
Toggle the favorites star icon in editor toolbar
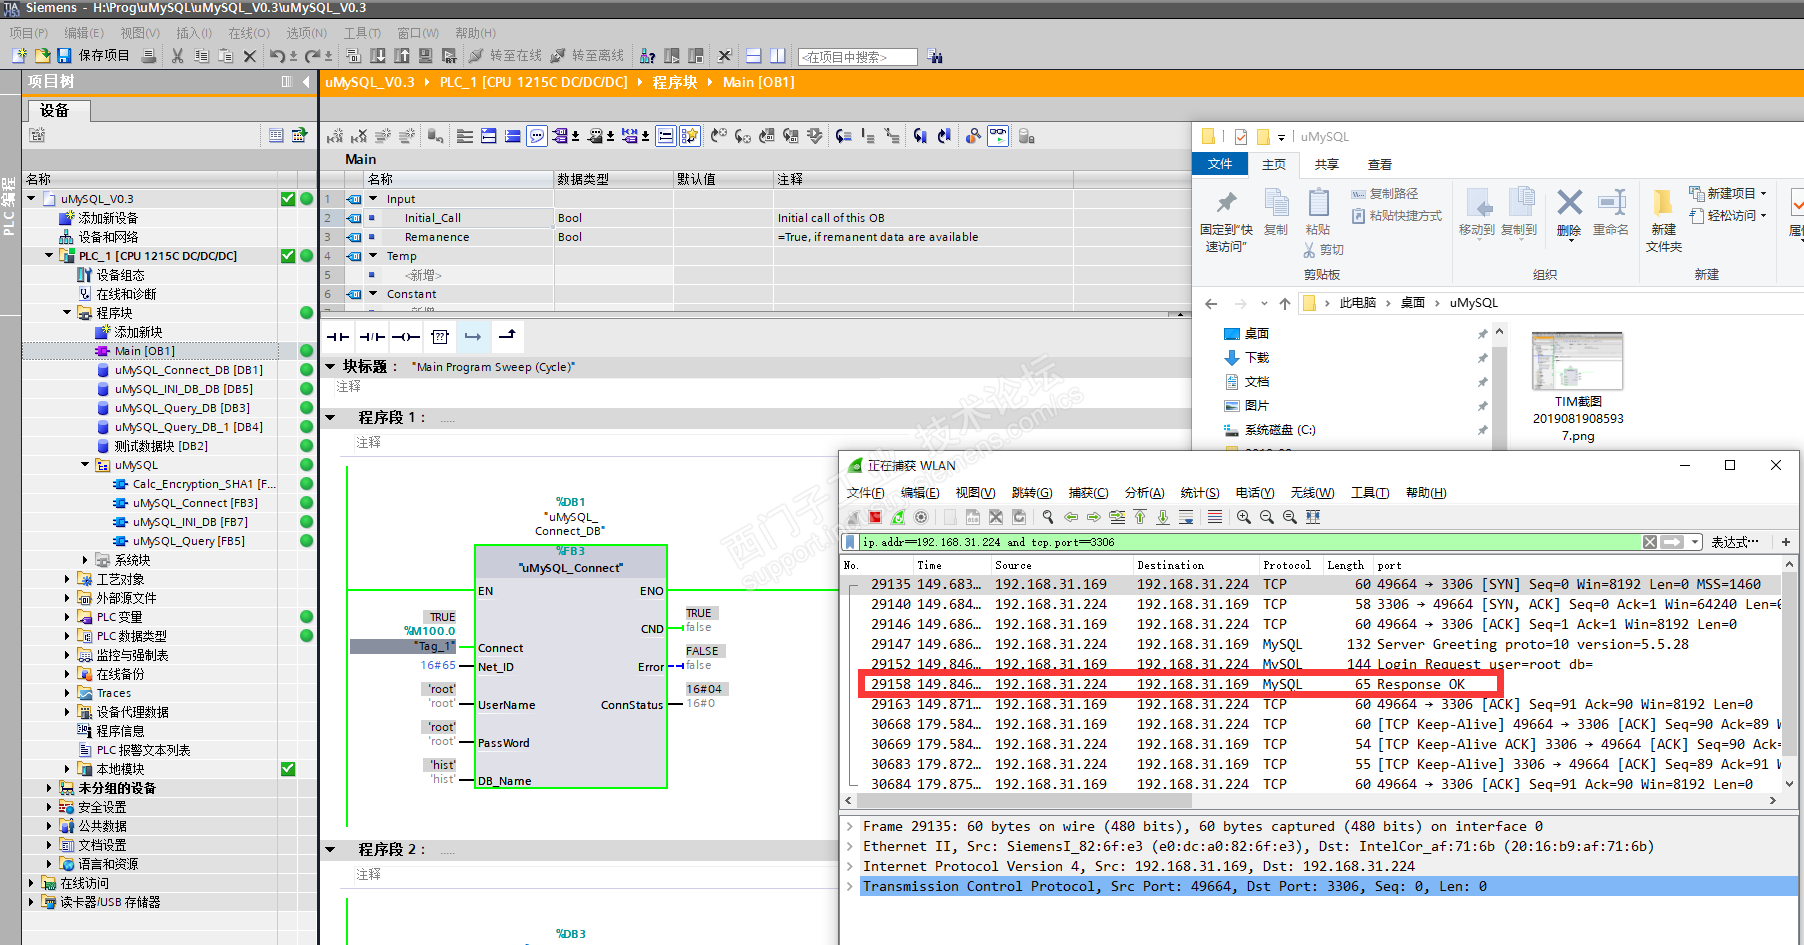click(690, 136)
